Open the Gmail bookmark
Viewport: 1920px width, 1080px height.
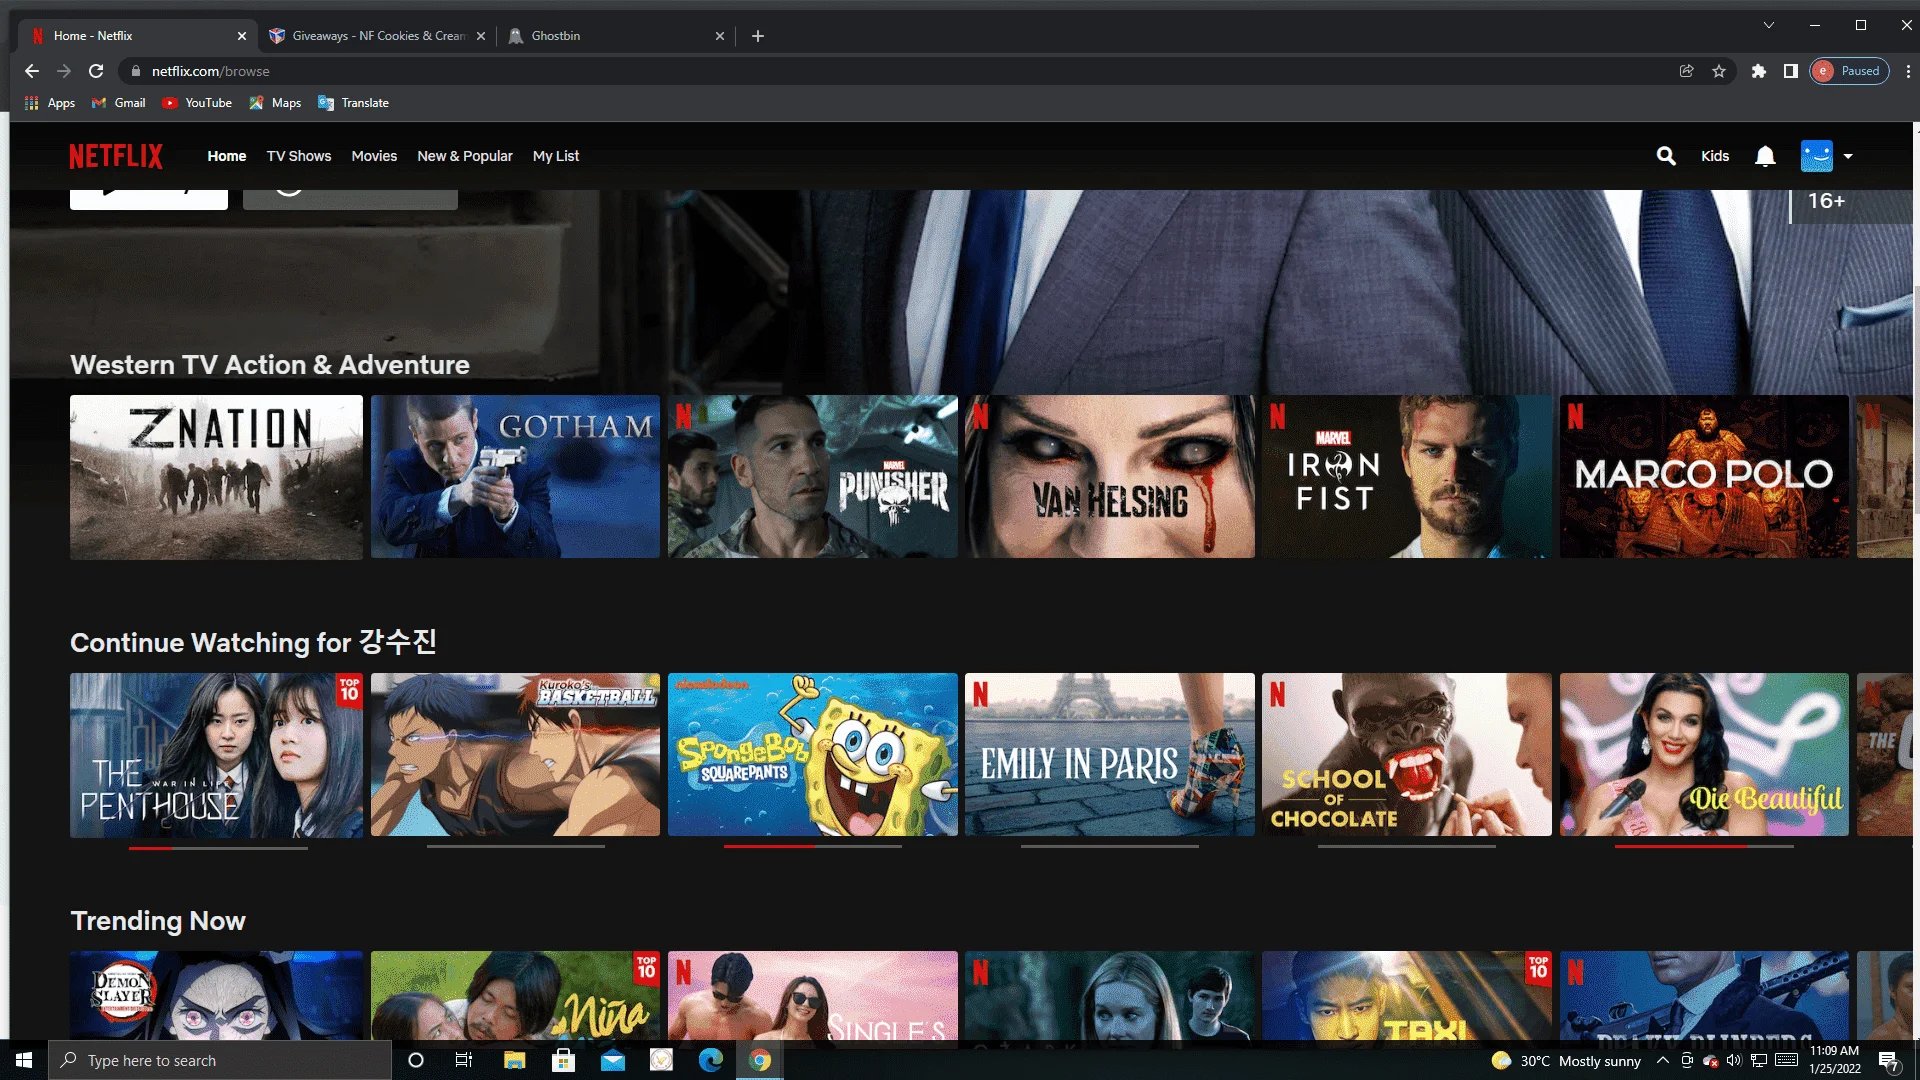click(119, 103)
